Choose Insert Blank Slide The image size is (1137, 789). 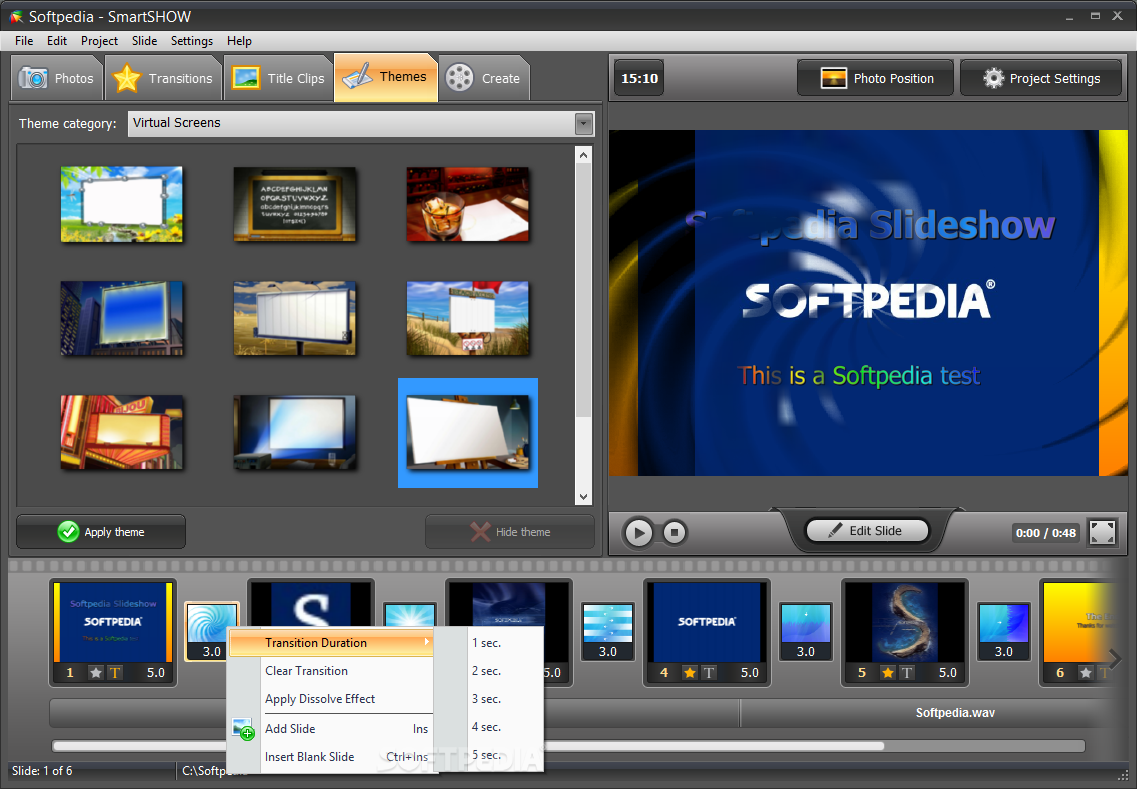[x=331, y=756]
